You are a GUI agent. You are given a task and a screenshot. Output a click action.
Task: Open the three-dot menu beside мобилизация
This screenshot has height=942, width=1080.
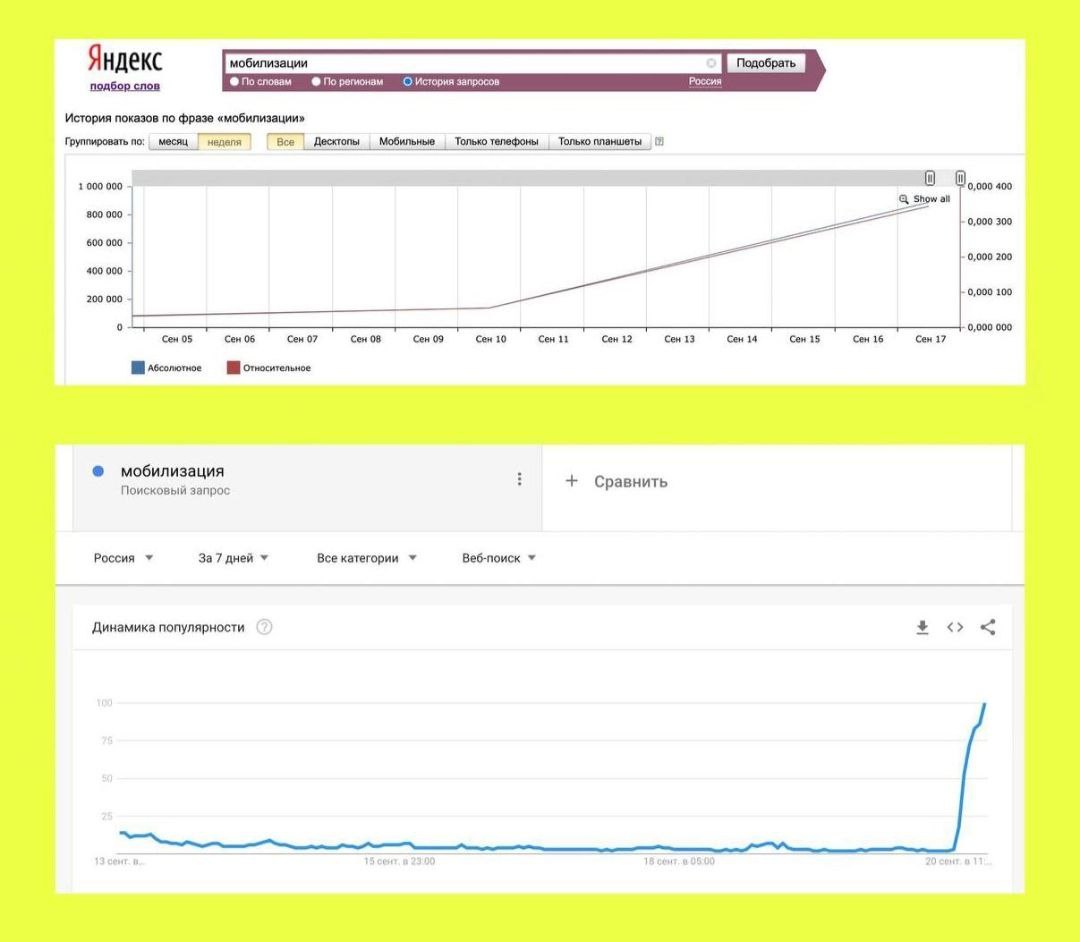tap(519, 479)
